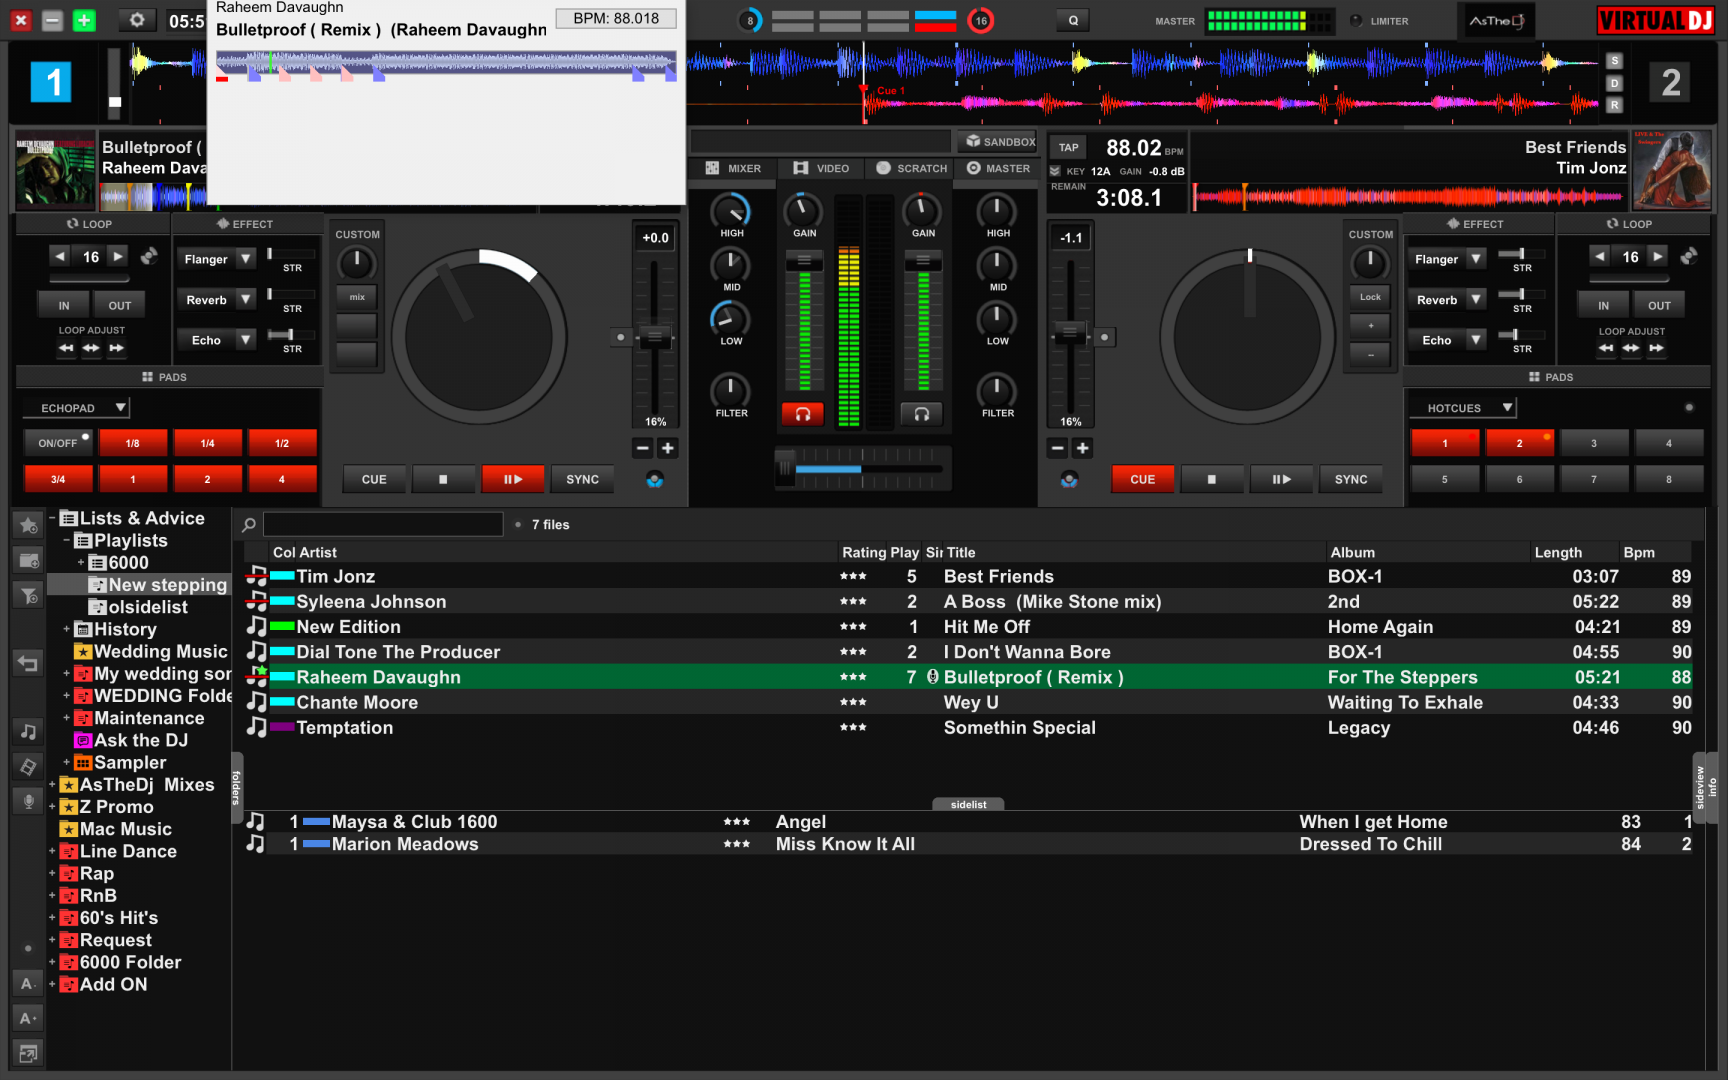Click the red 16 beat counter icon
This screenshot has height=1080, width=1728.
[981, 20]
